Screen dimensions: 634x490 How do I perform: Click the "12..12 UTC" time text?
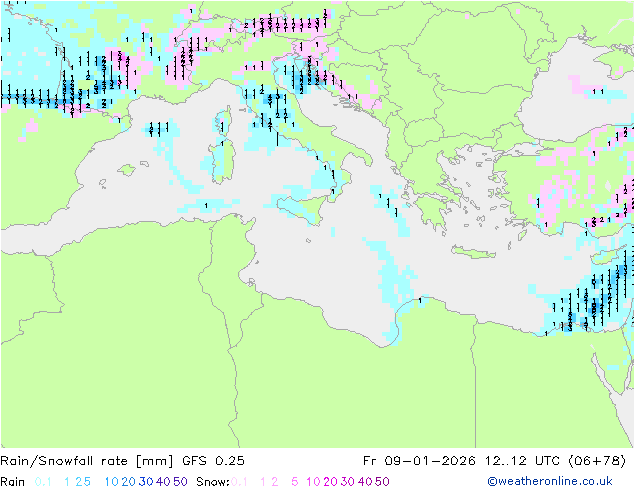click(523, 461)
